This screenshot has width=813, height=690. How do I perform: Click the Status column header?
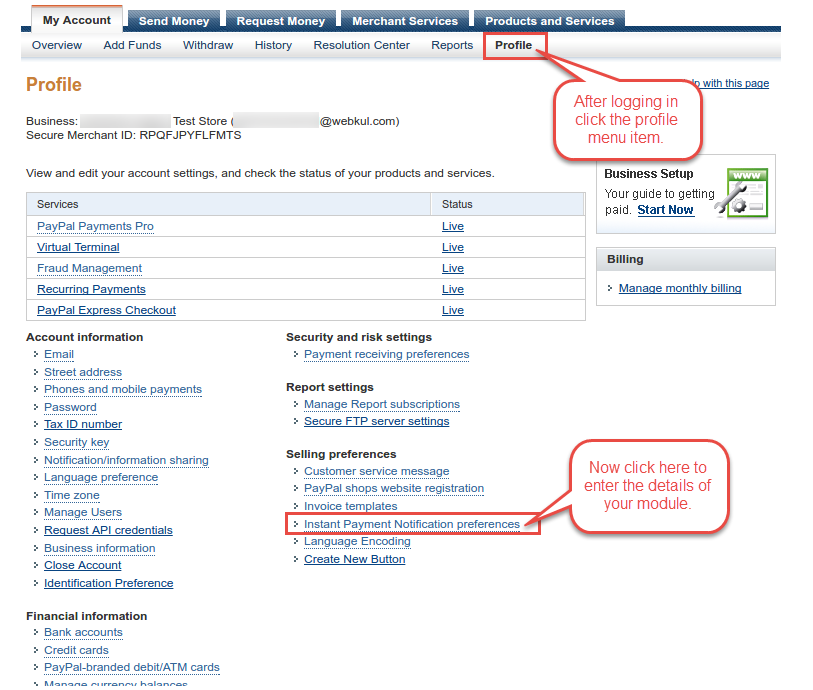[508, 204]
